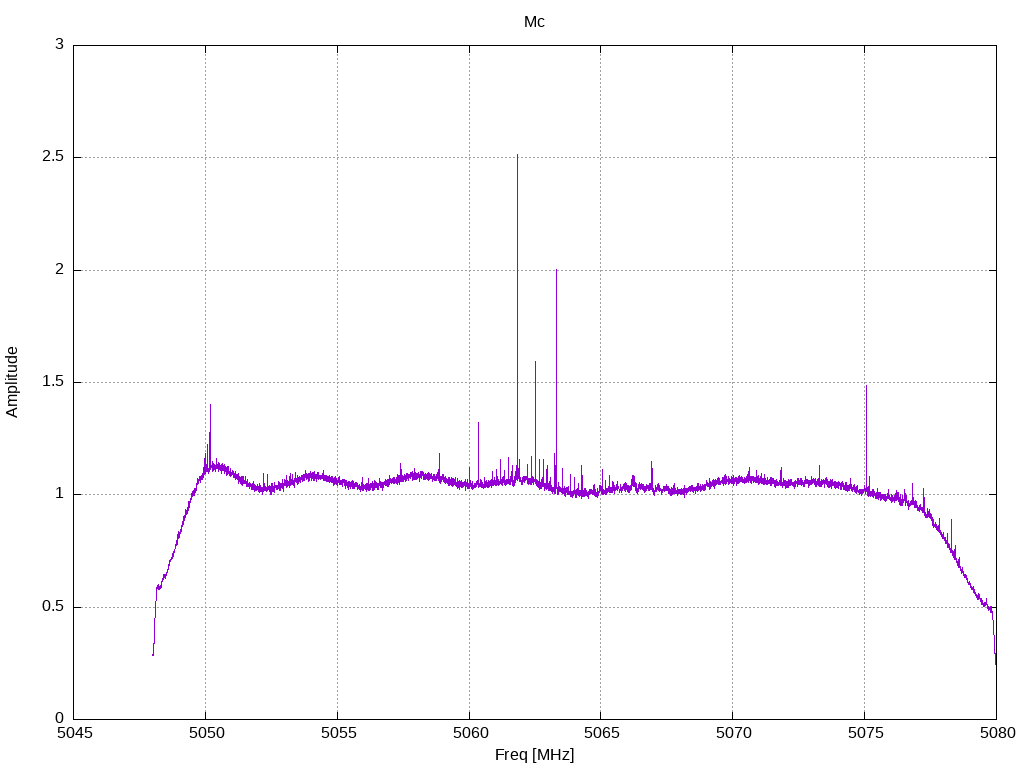Image resolution: width=1024 pixels, height=768 pixels.
Task: Click the x-axis tick label 5055
Action: (x=338, y=733)
